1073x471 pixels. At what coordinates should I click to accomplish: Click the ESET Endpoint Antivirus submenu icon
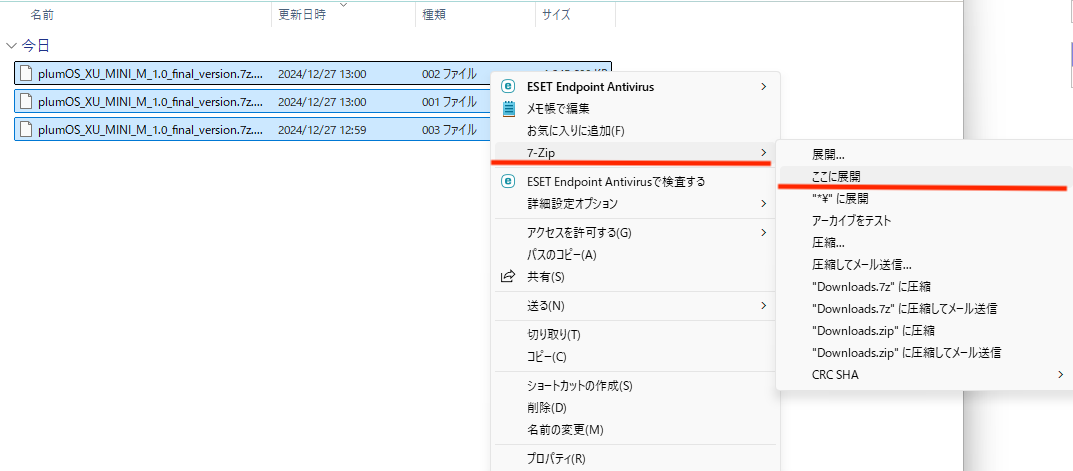click(x=508, y=87)
